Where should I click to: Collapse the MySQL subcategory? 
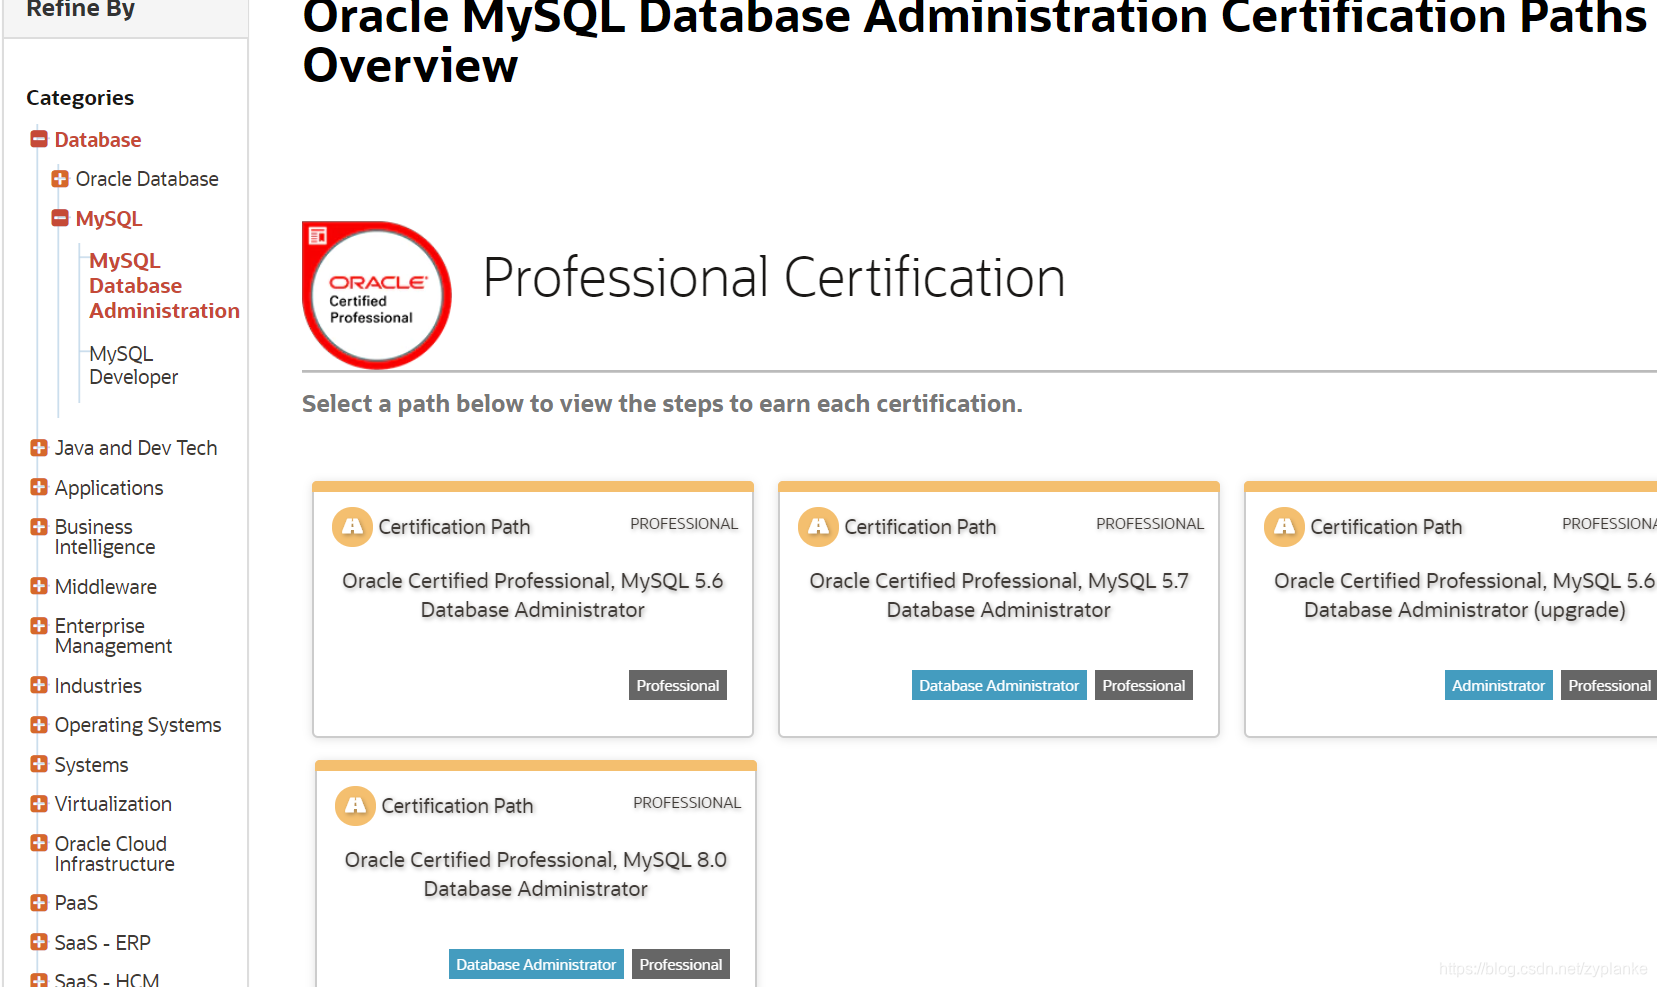(x=60, y=218)
